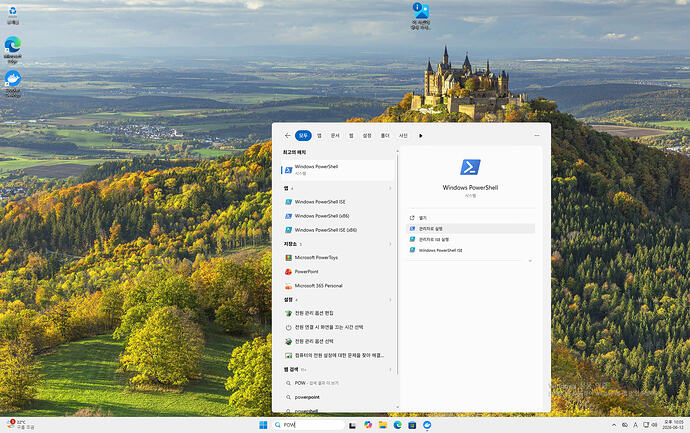Click 열기 (Open) in the preview pane
This screenshot has width=690, height=433.
coord(470,218)
